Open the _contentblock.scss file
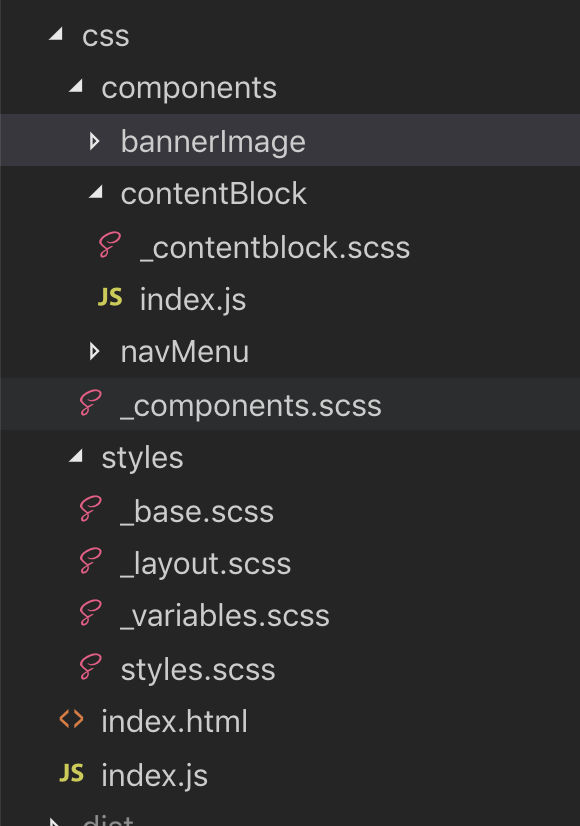The height and width of the screenshot is (826, 580). pos(275,248)
